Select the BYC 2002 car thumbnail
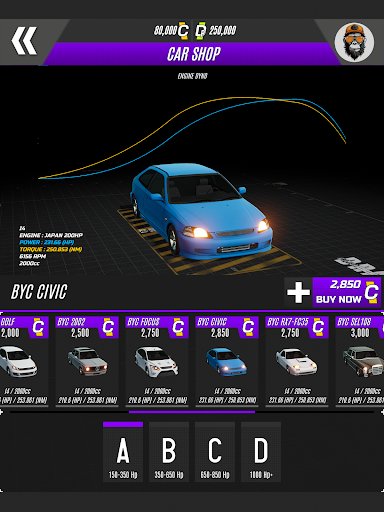 pos(87,361)
